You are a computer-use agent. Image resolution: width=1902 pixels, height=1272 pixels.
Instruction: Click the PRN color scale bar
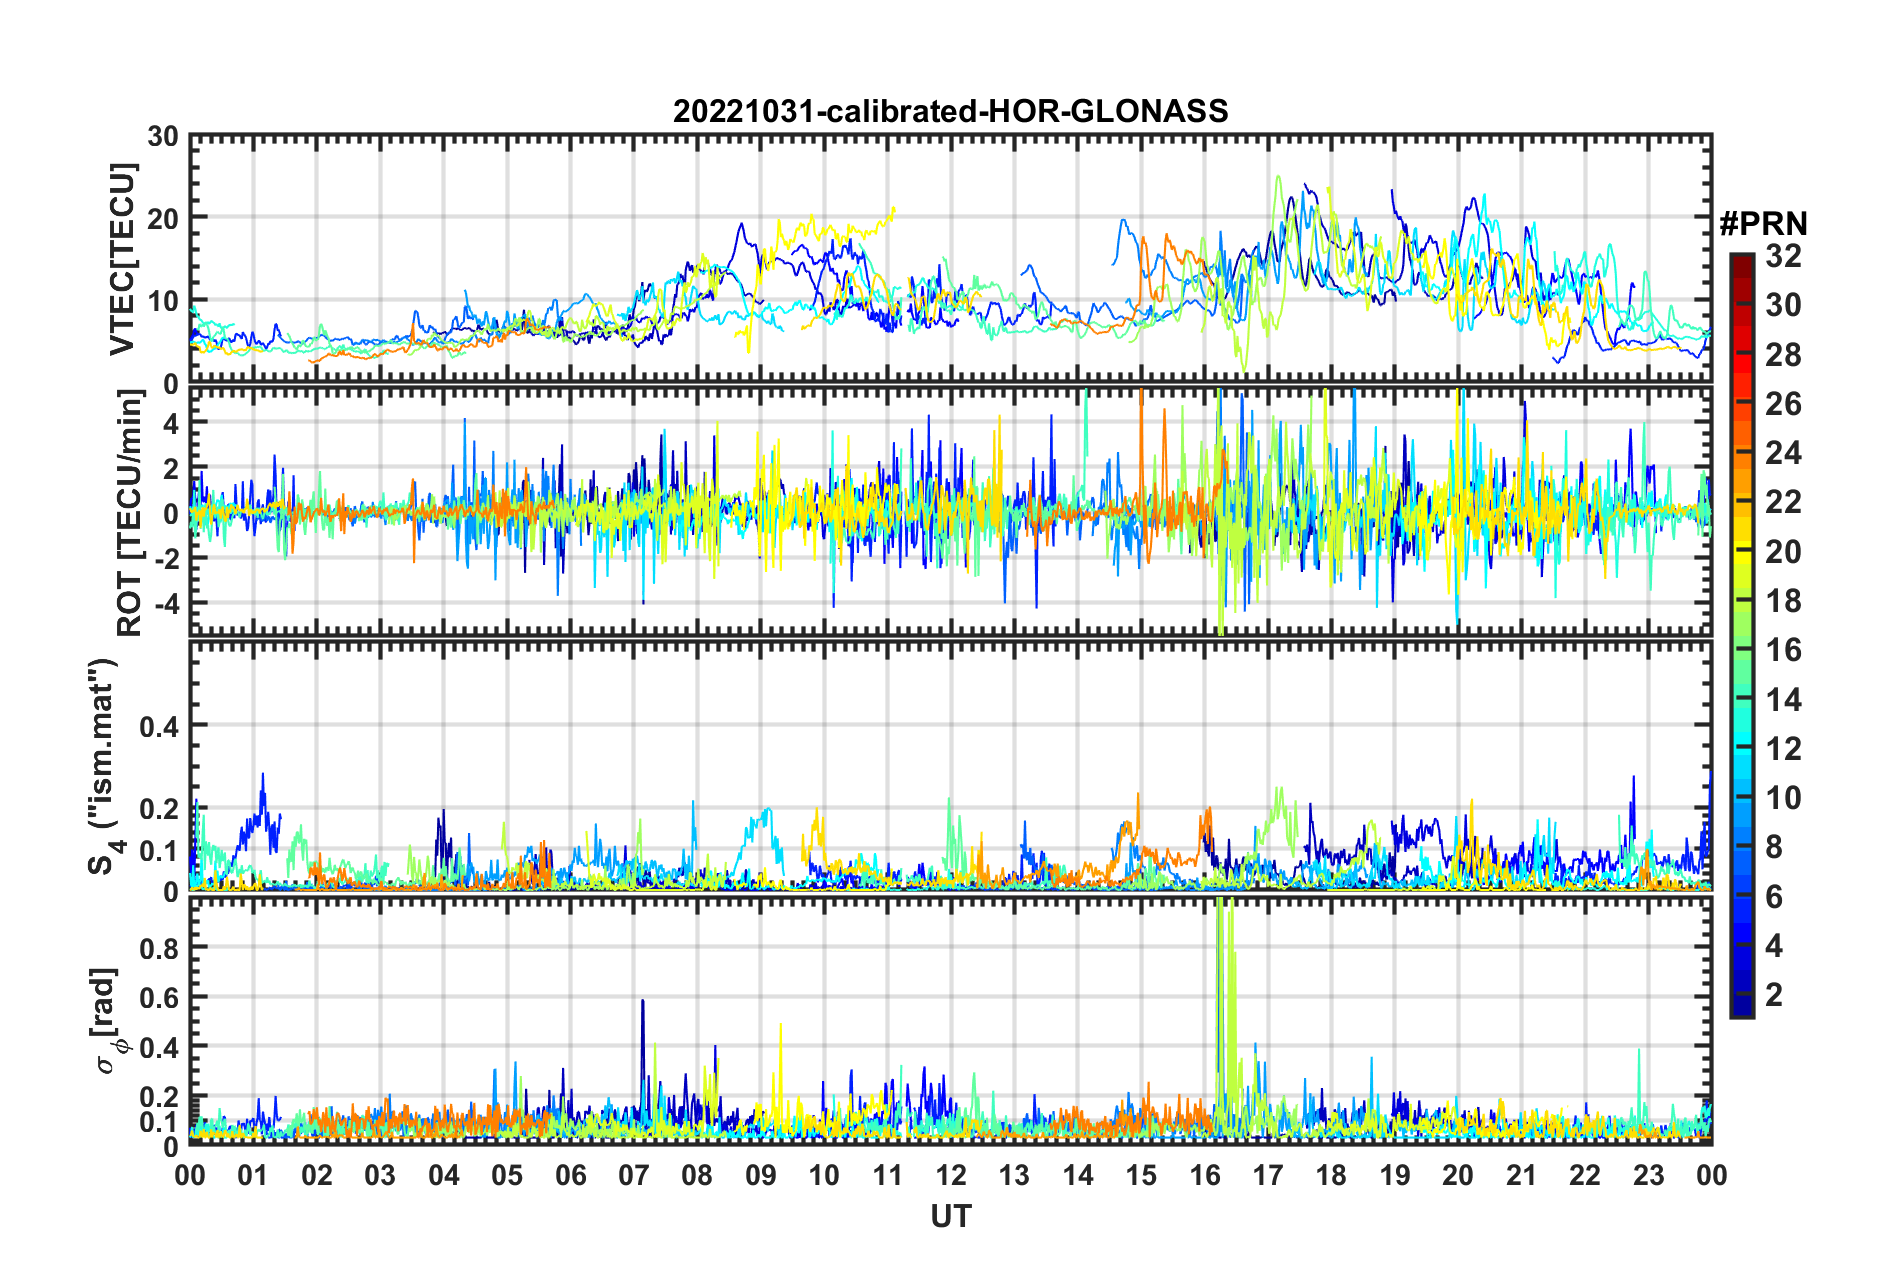(x=1742, y=636)
